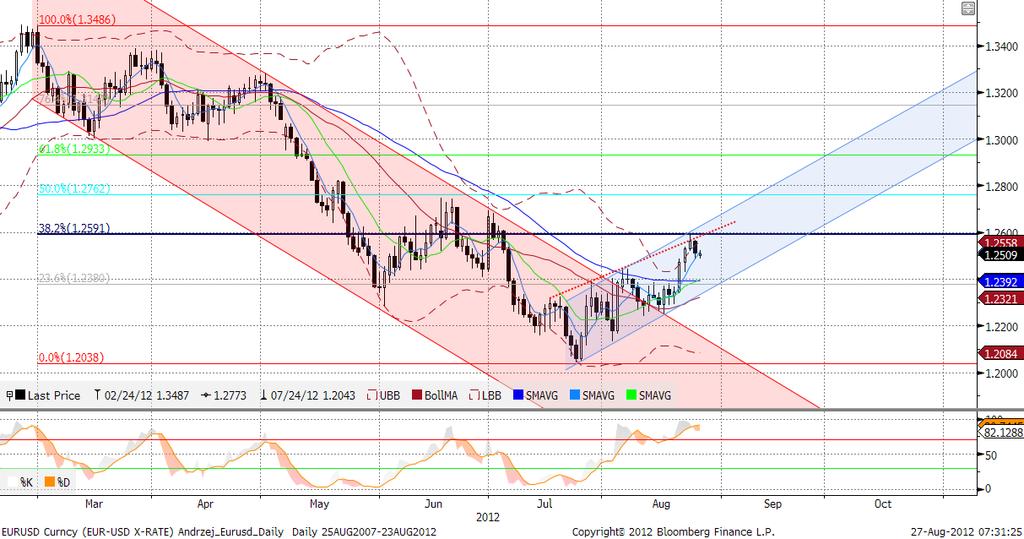Screen dimensions: 1024x539
Task: Click the 61.8%(1.2933) Fibonacci label
Action: coord(74,149)
